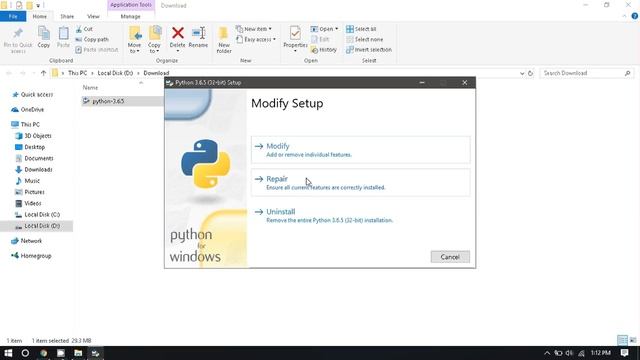The height and width of the screenshot is (360, 640).
Task: Open OneDrive in navigation pane
Action: point(32,109)
